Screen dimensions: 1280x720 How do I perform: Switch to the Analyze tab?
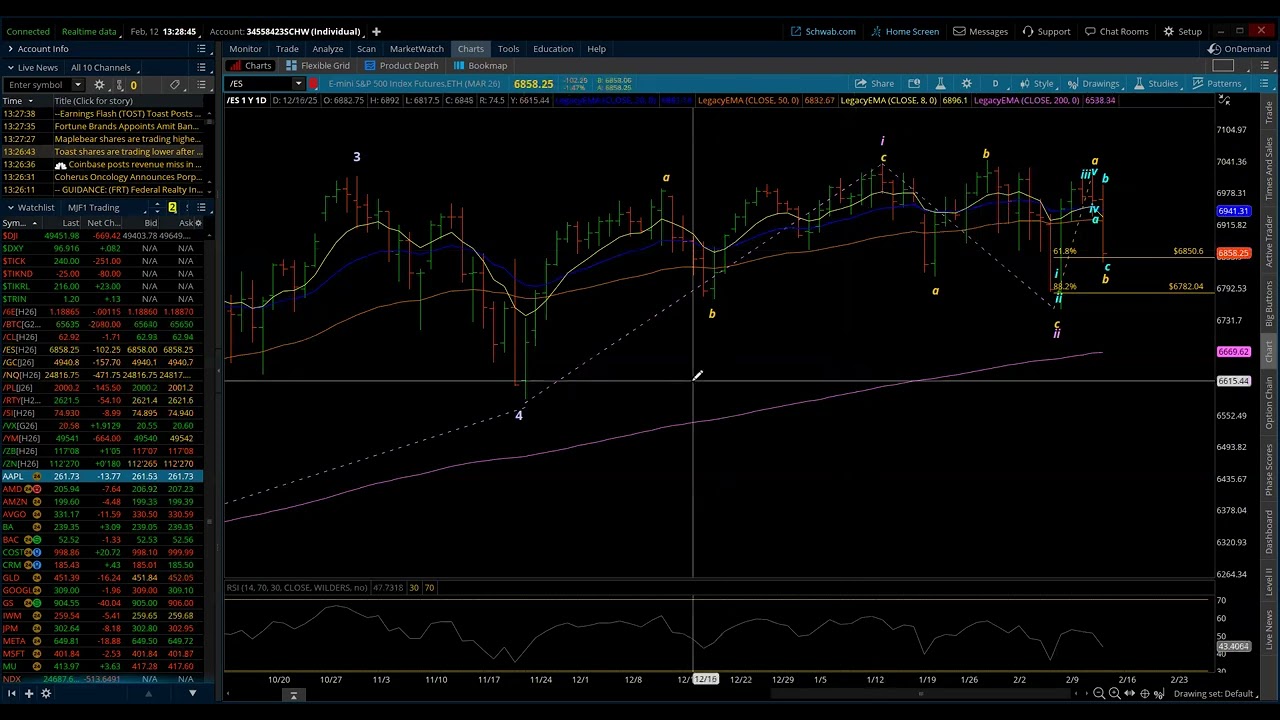327,49
